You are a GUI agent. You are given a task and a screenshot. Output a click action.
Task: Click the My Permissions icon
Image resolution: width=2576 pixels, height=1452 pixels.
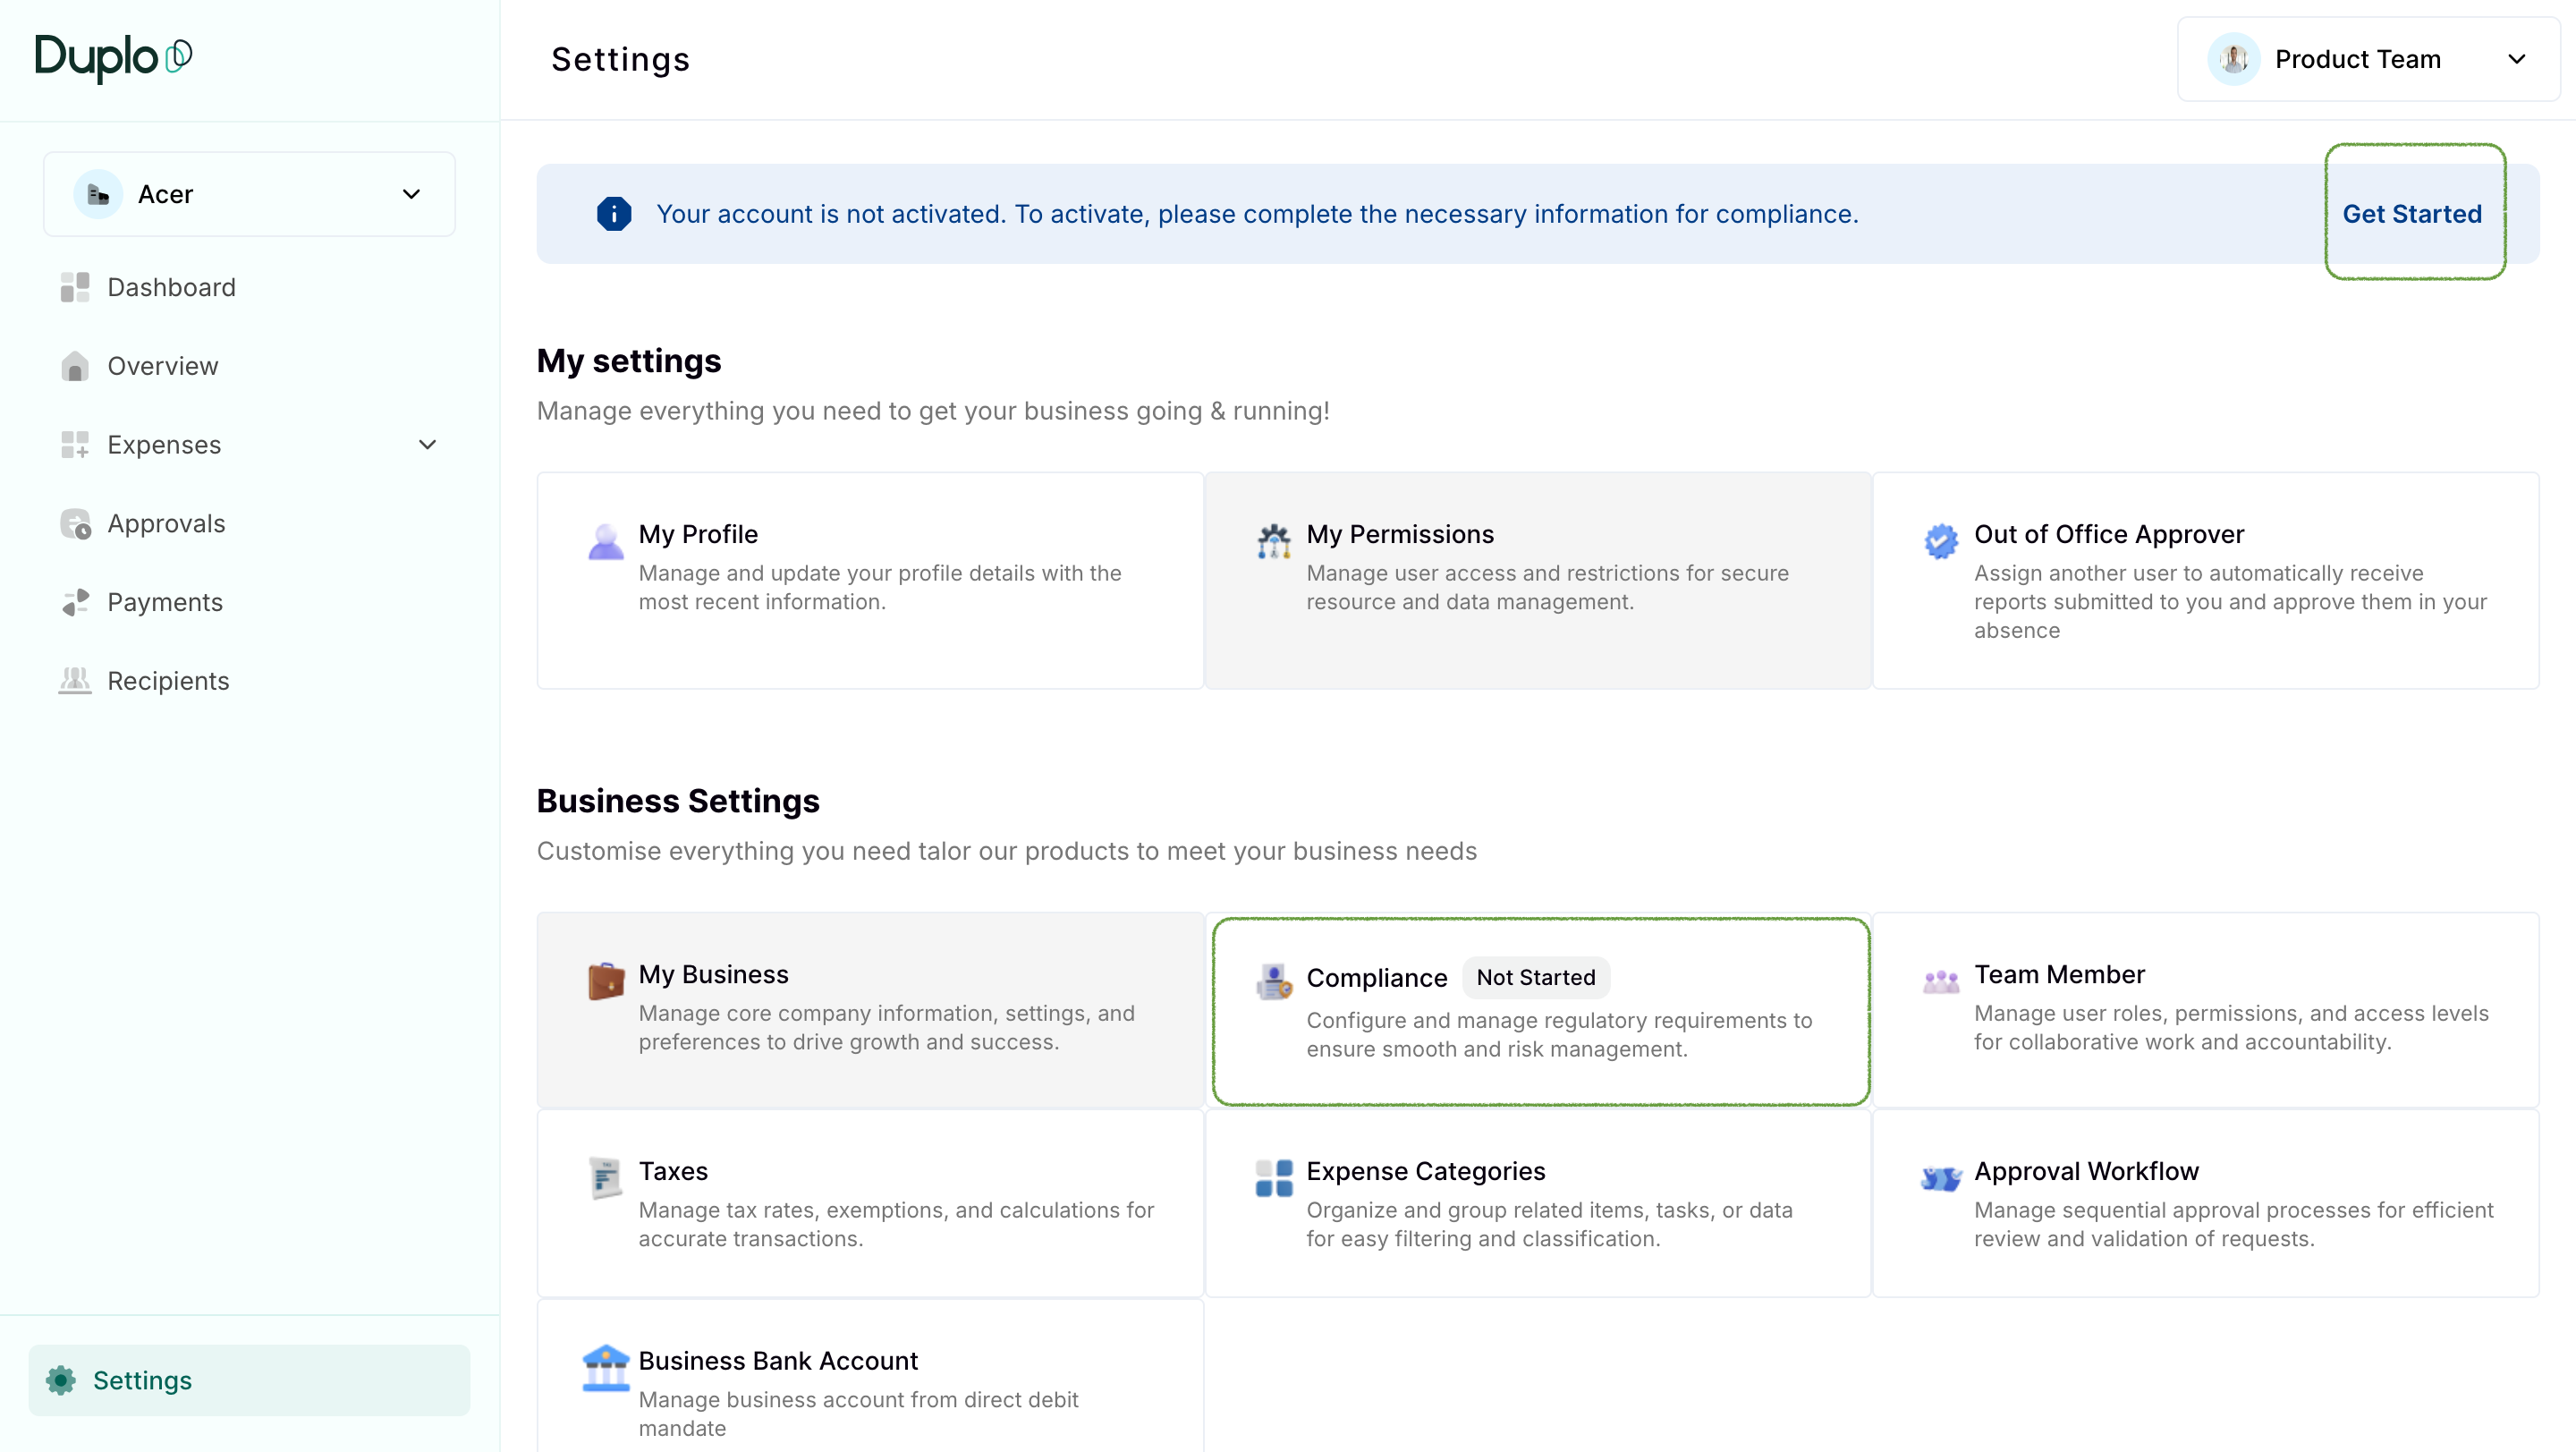pos(1273,541)
